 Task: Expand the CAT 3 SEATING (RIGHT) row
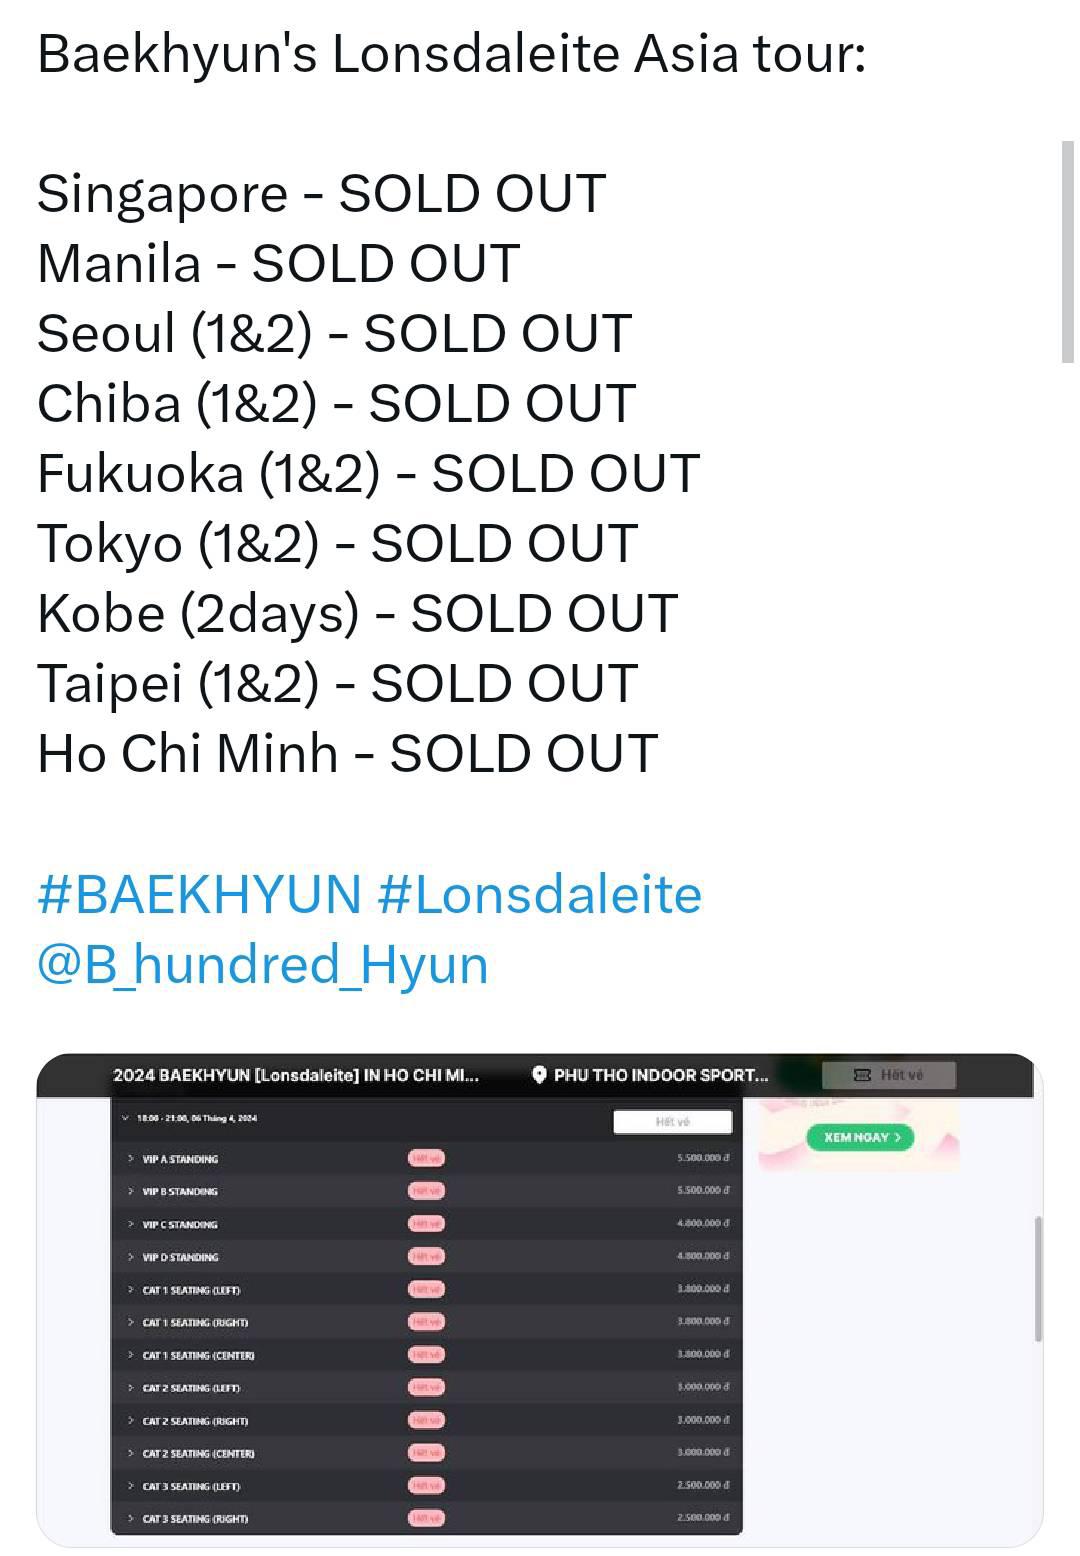click(x=426, y=1518)
